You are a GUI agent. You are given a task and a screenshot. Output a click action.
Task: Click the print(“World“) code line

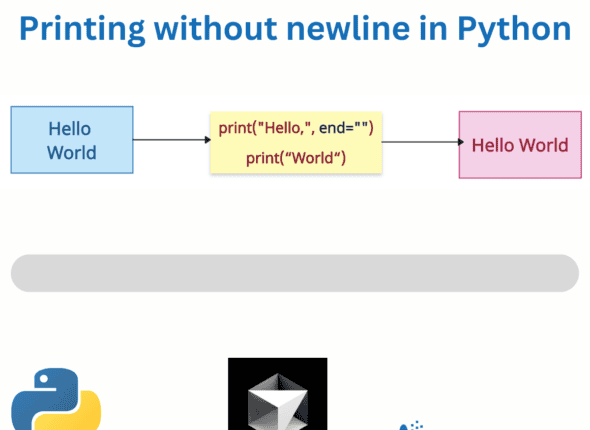tap(296, 158)
